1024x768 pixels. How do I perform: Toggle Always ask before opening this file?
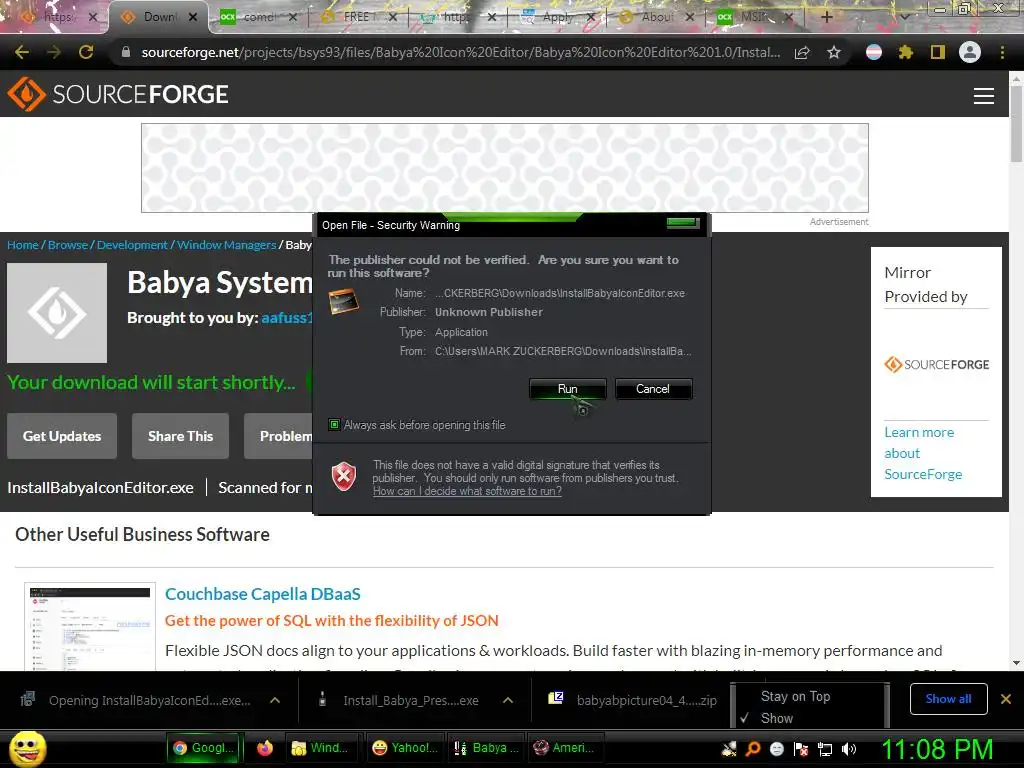coord(334,425)
